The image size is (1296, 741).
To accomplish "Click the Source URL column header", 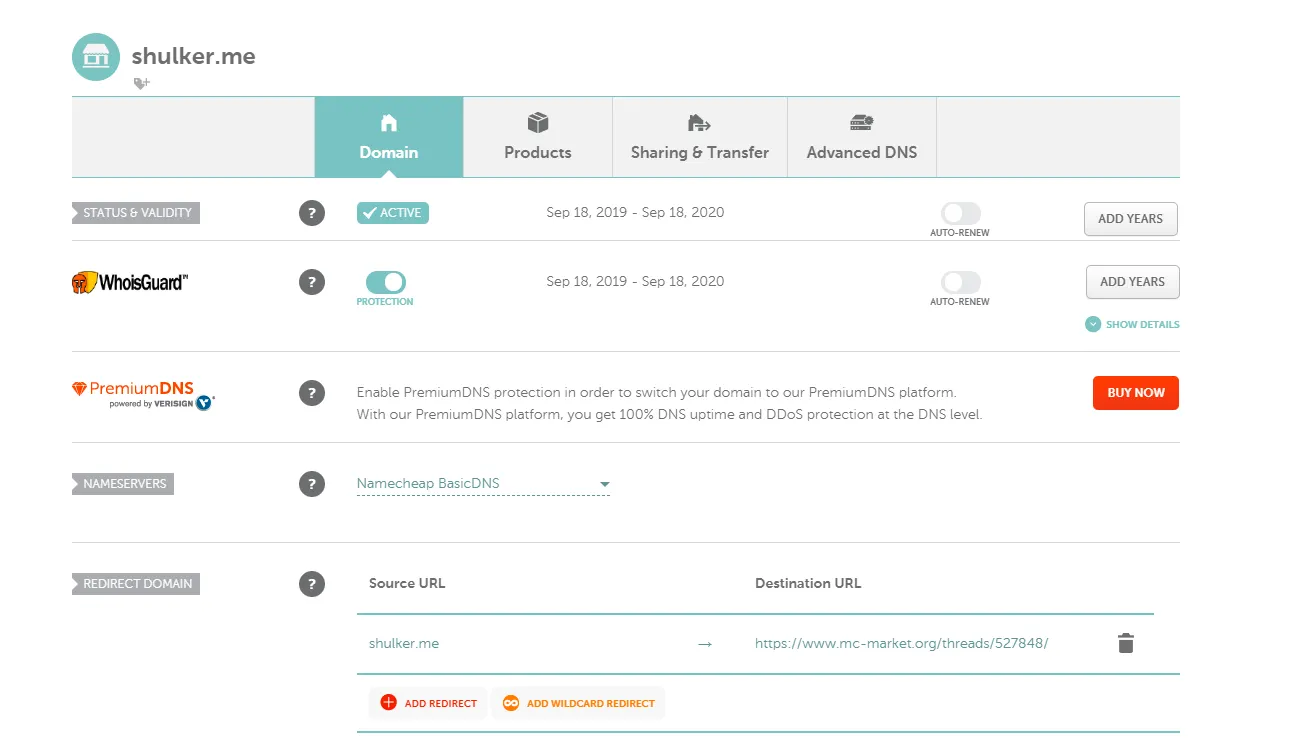I will pos(407,583).
